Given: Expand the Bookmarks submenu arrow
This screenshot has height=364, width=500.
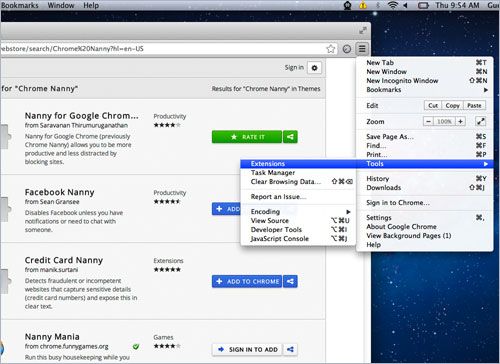Looking at the screenshot, I should [x=486, y=90].
